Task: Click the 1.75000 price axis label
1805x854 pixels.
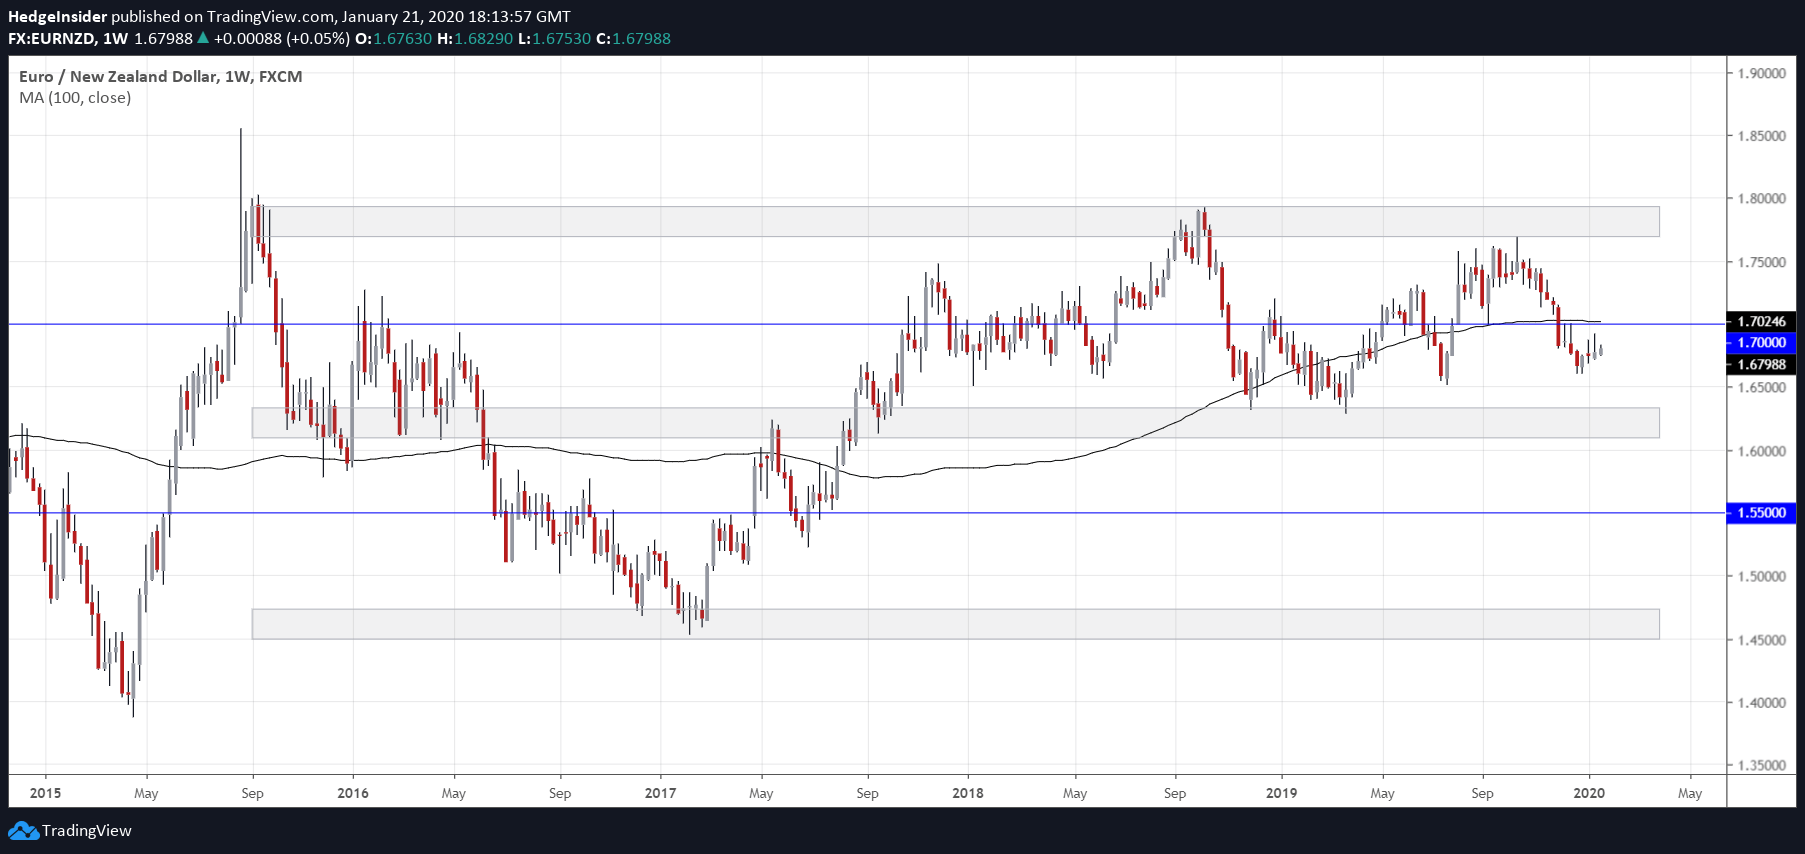Action: tap(1761, 262)
